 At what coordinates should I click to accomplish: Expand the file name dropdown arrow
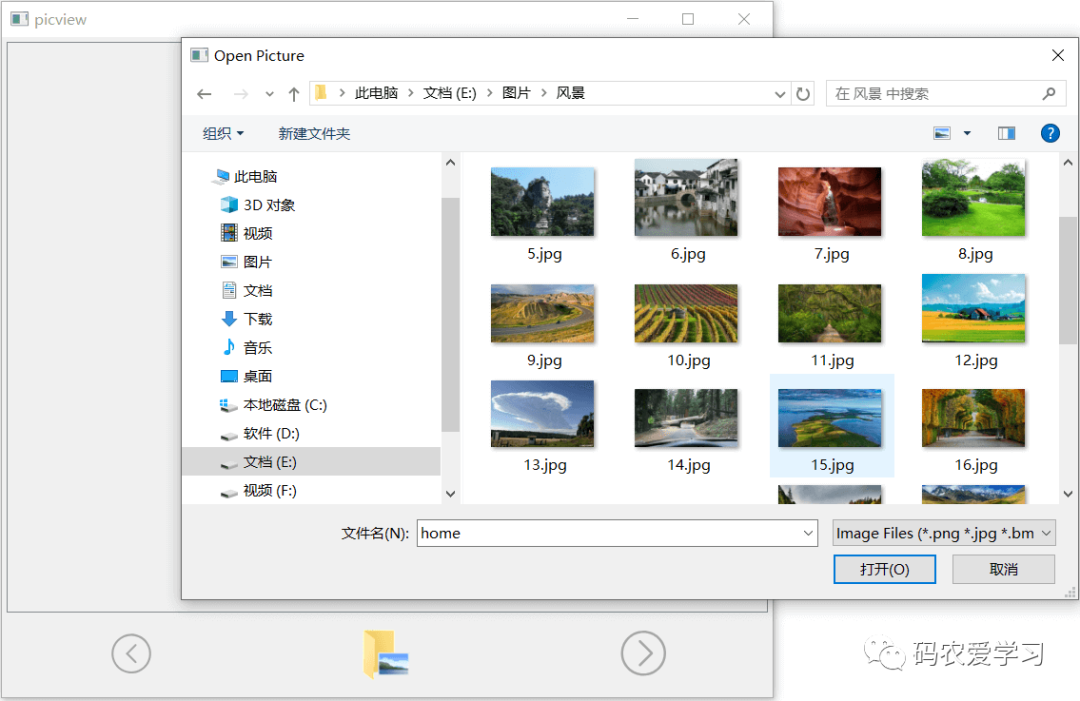pos(808,533)
